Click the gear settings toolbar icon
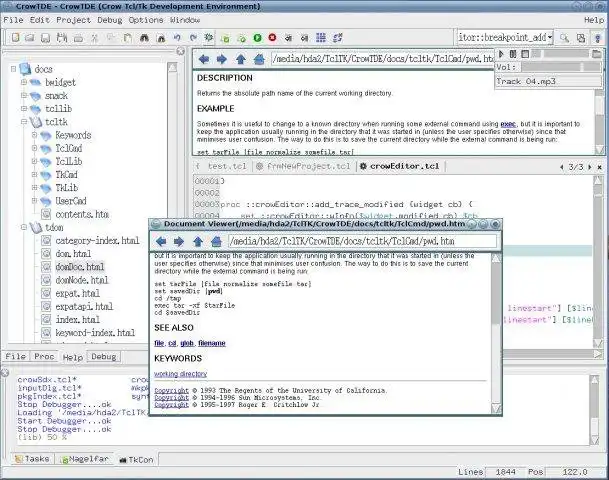Viewport: 609px width, 480px height. click(x=209, y=37)
